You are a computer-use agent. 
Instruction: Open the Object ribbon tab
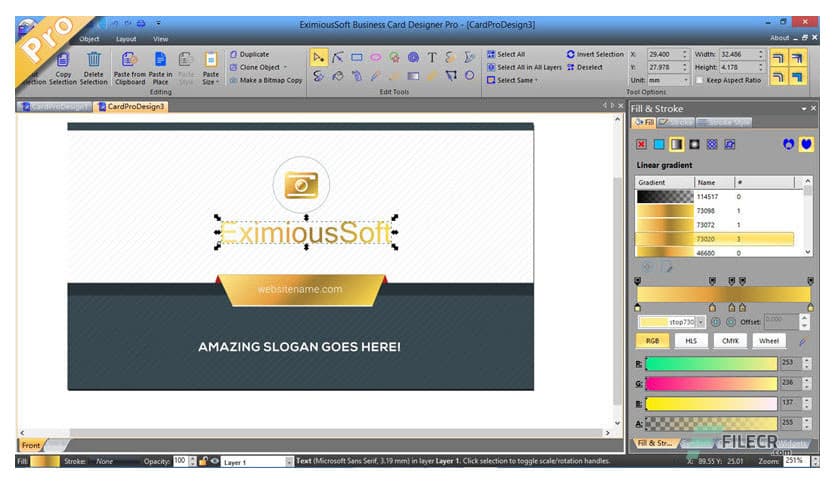pyautogui.click(x=89, y=39)
